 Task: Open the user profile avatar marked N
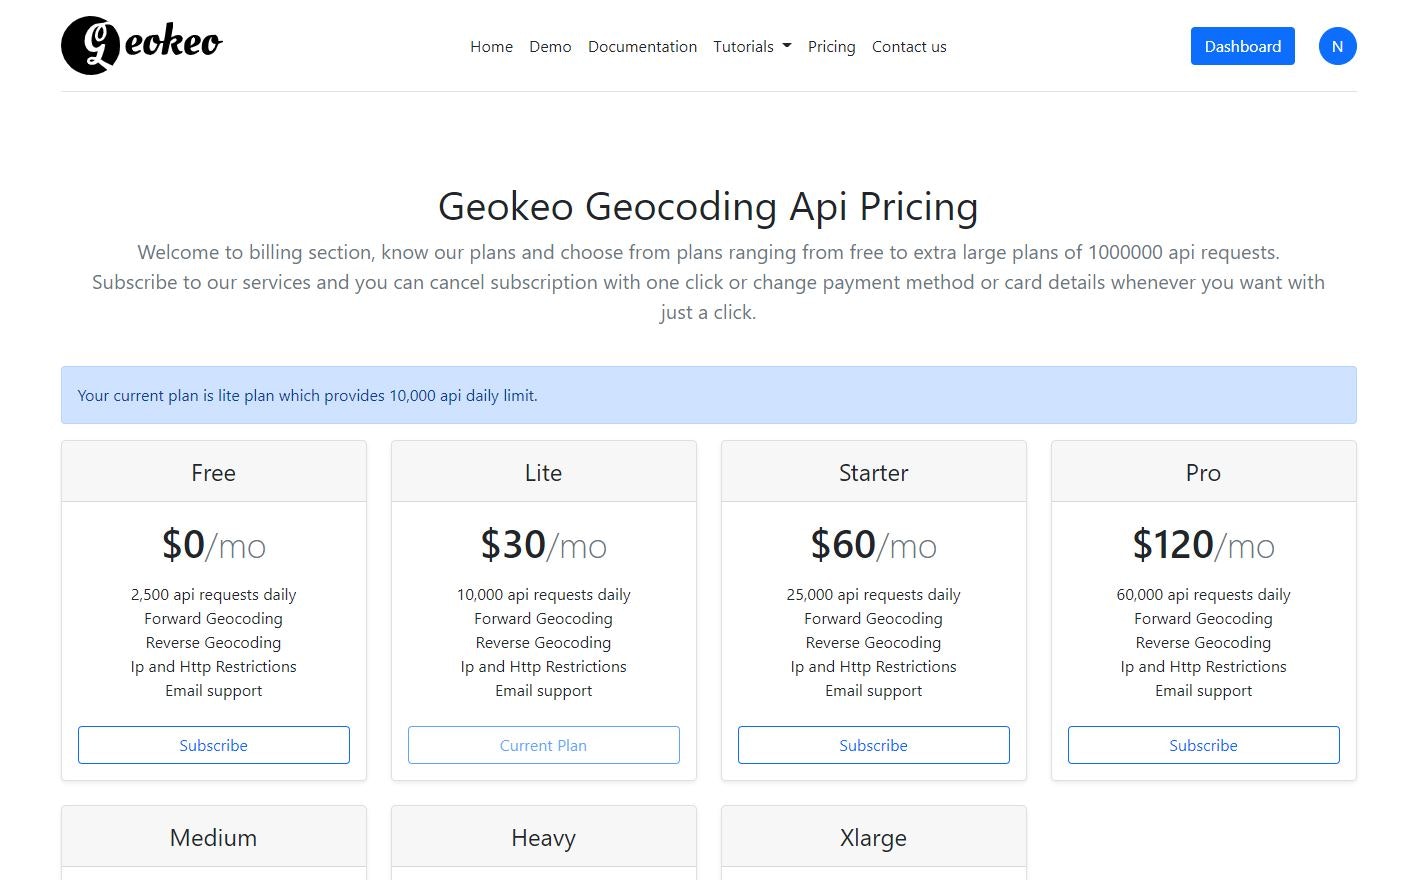(1337, 46)
